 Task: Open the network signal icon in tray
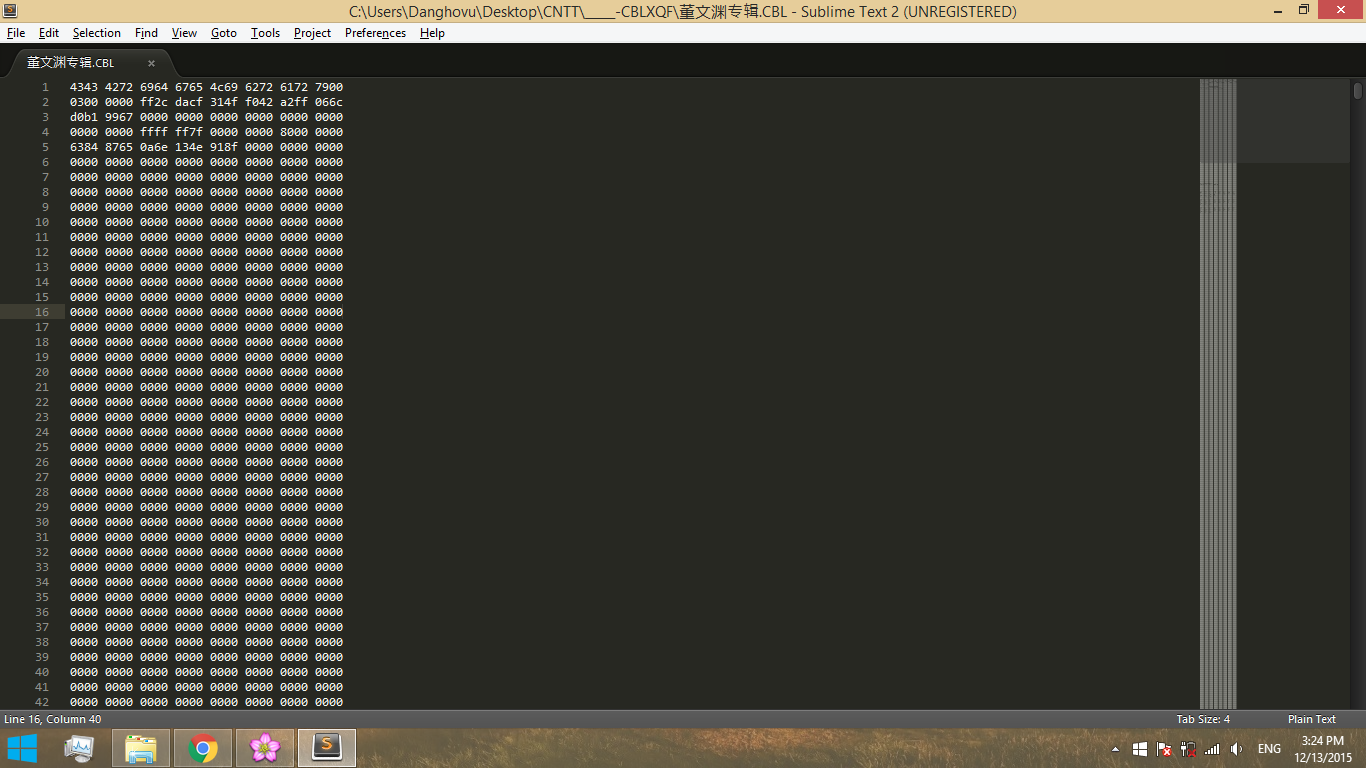pyautogui.click(x=1212, y=749)
